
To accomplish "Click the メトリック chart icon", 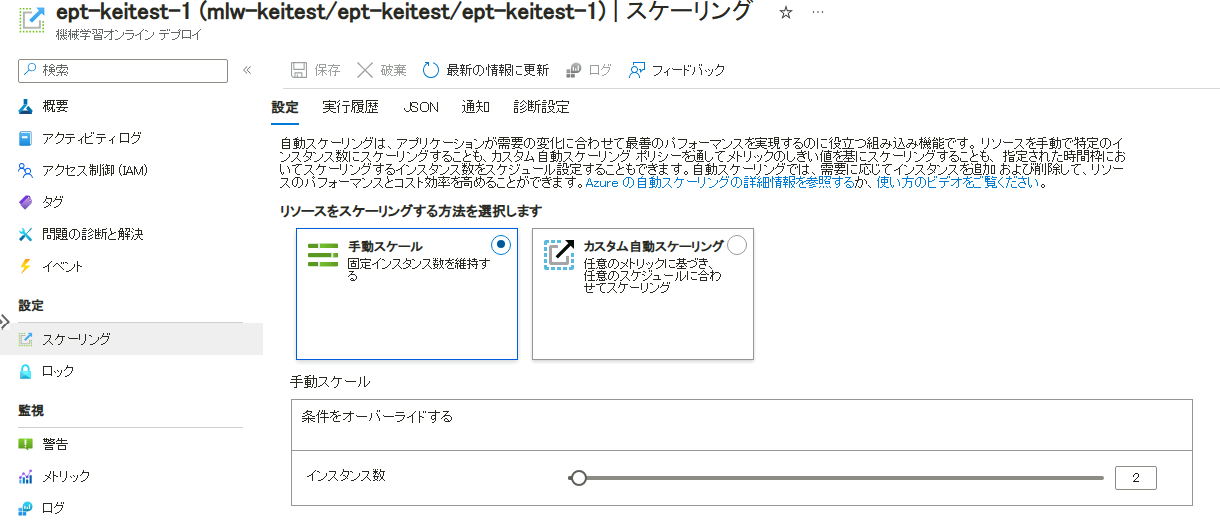I will pyautogui.click(x=27, y=476).
